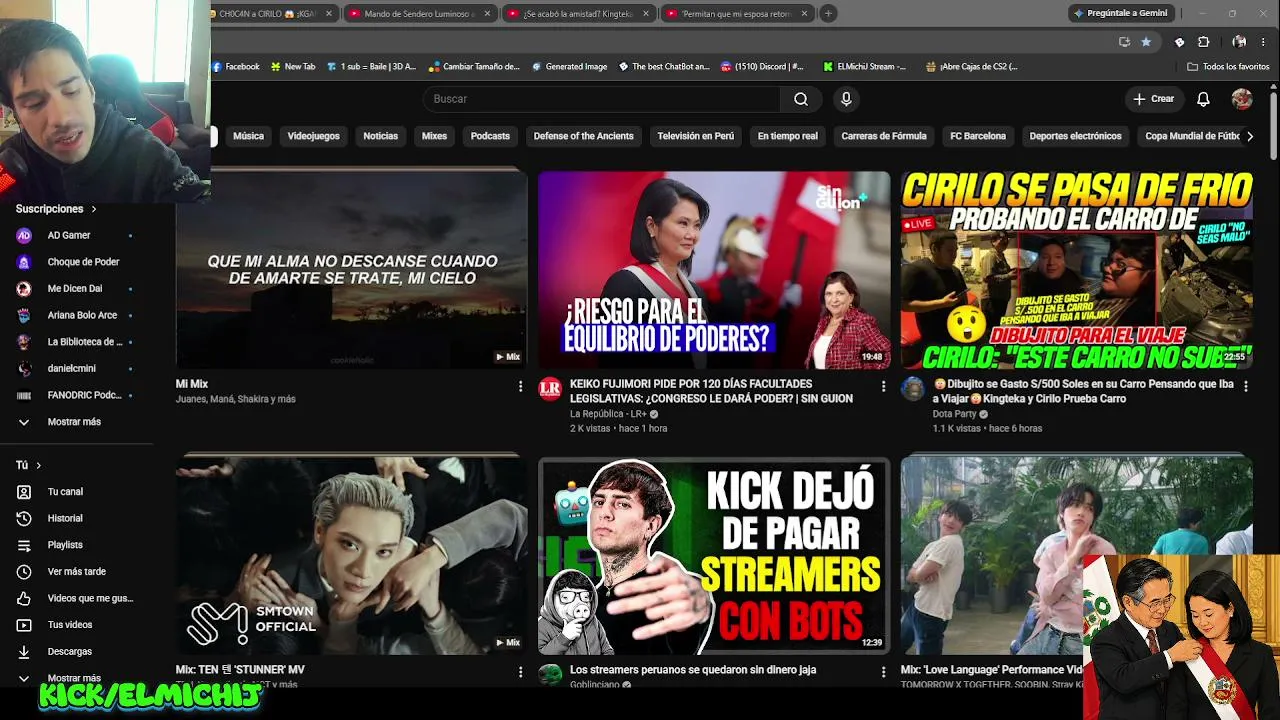Bookmark this page with the star icon
Image resolution: width=1280 pixels, height=720 pixels.
tap(1146, 42)
